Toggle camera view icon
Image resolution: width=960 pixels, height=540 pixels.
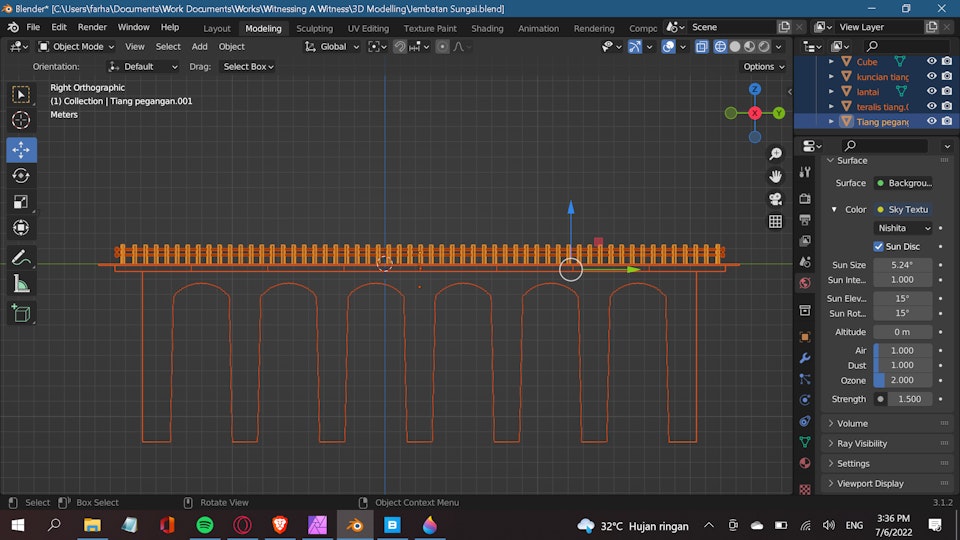[776, 199]
